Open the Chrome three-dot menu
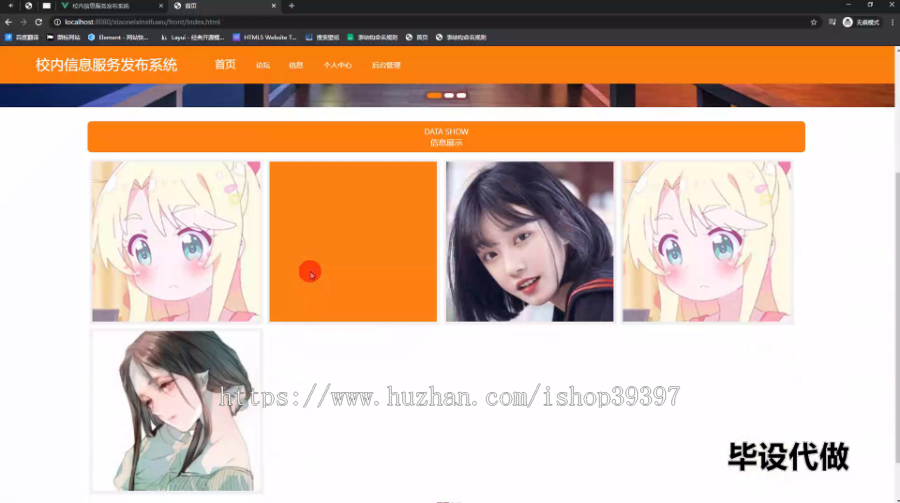900x503 pixels. pyautogui.click(x=892, y=22)
